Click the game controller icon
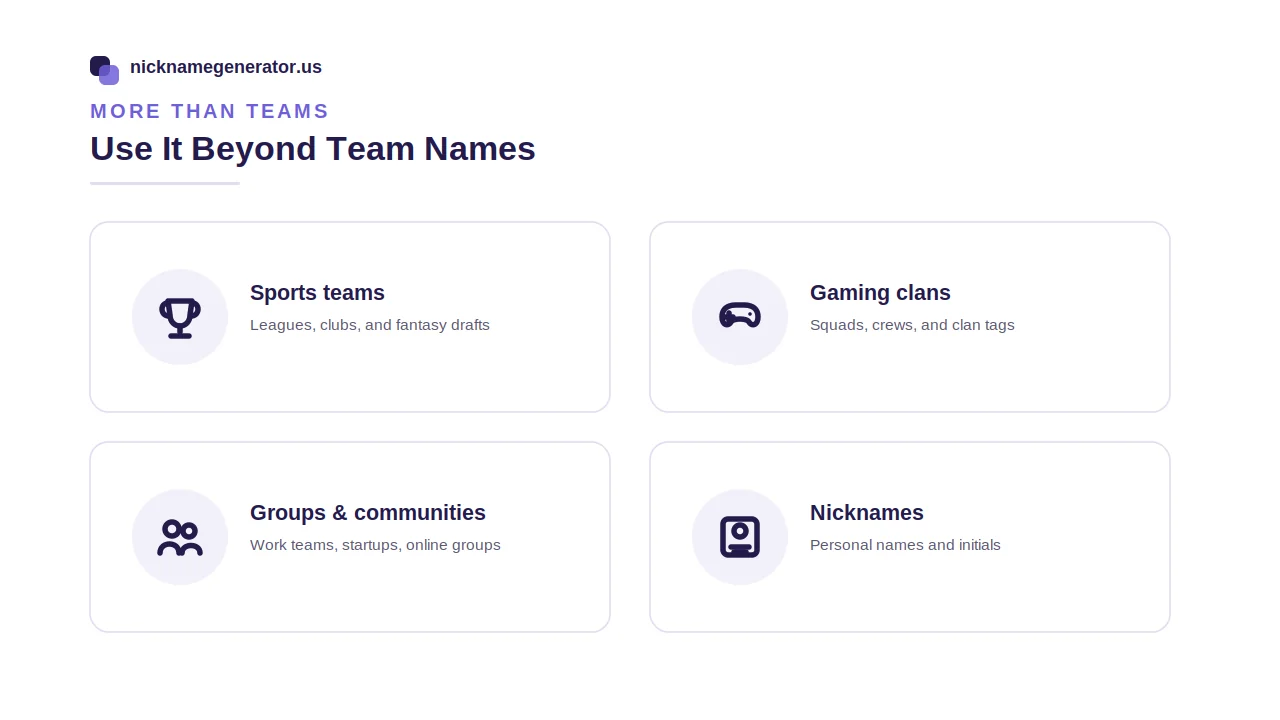The width and height of the screenshot is (1280, 720). 740,315
